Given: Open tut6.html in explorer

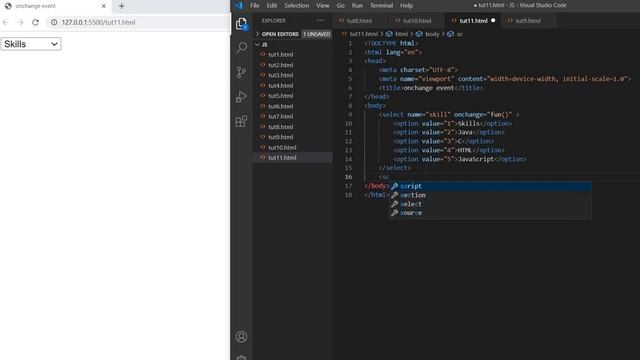Looking at the screenshot, I should [293, 106].
